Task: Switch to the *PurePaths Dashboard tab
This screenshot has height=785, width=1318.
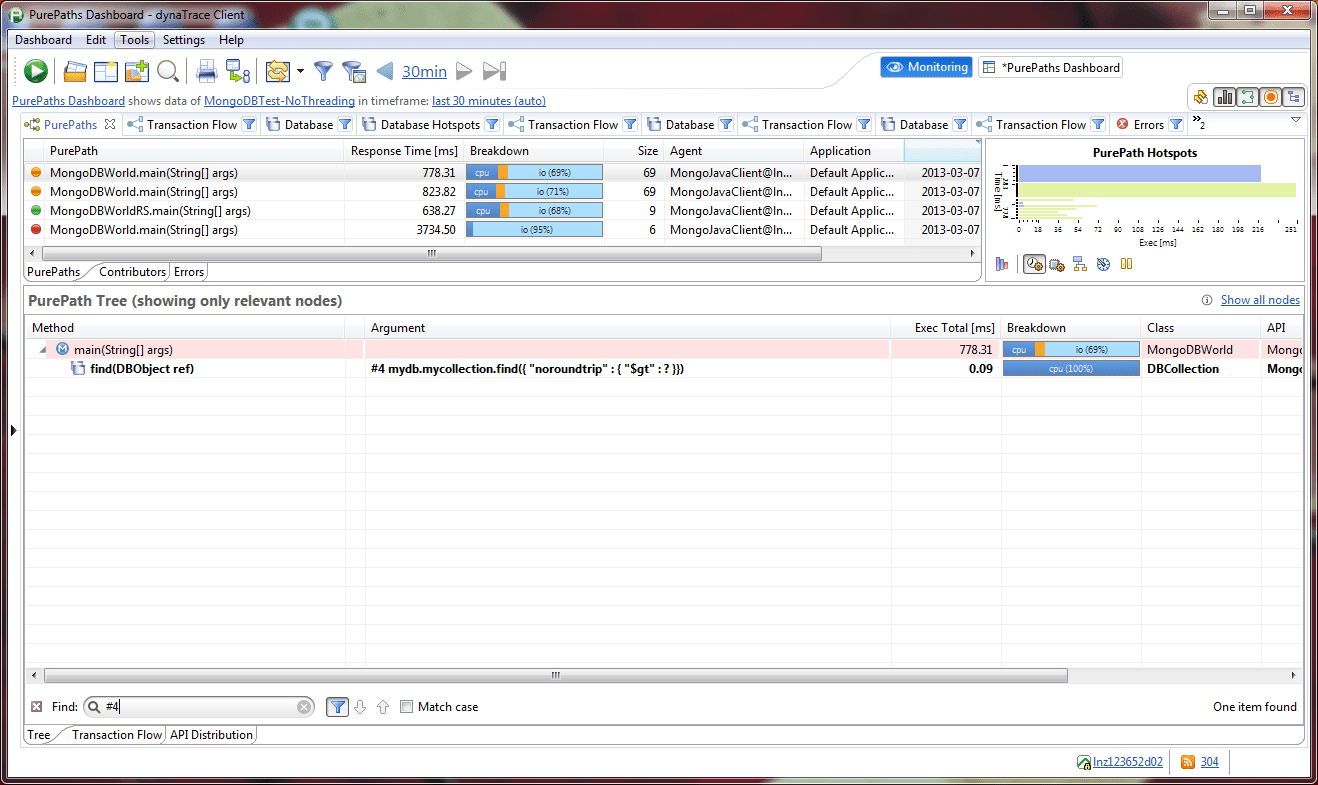Action: pyautogui.click(x=1050, y=67)
